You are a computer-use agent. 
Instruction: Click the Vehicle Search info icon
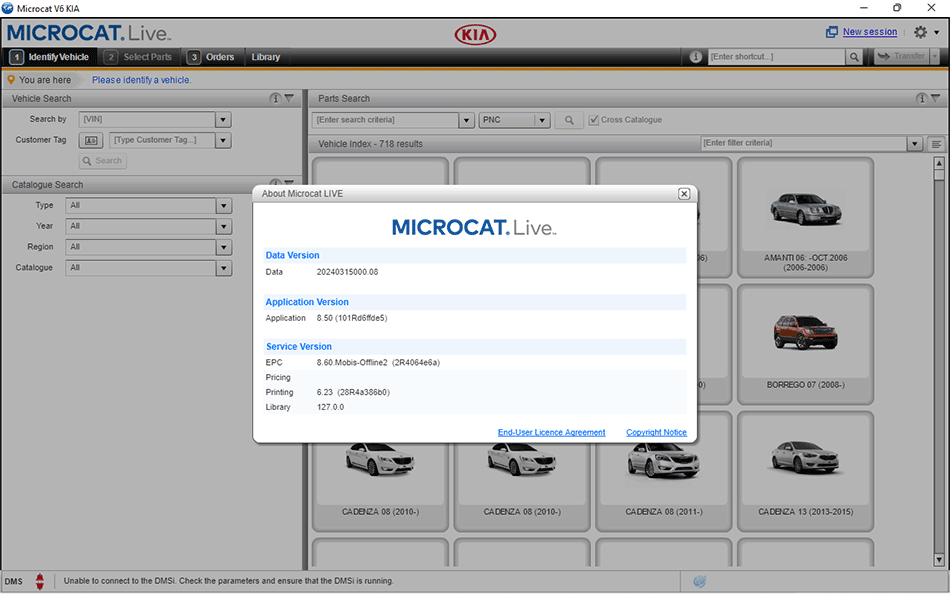[275, 98]
